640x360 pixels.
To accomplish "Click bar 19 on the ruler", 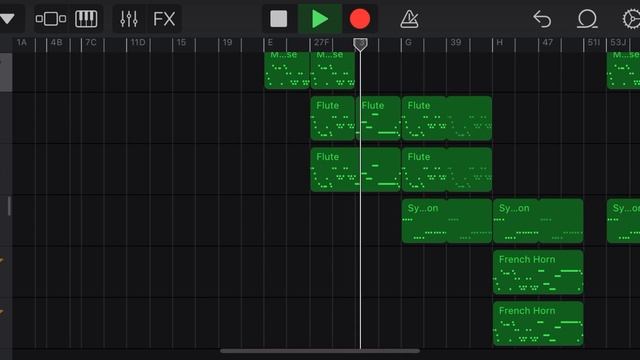I will pyautogui.click(x=227, y=42).
